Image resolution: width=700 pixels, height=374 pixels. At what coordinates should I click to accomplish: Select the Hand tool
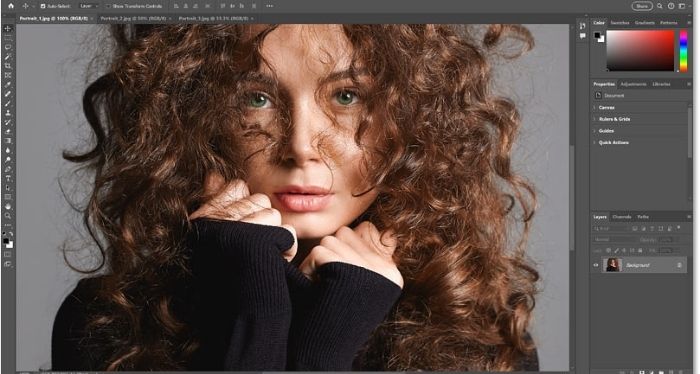[8, 206]
